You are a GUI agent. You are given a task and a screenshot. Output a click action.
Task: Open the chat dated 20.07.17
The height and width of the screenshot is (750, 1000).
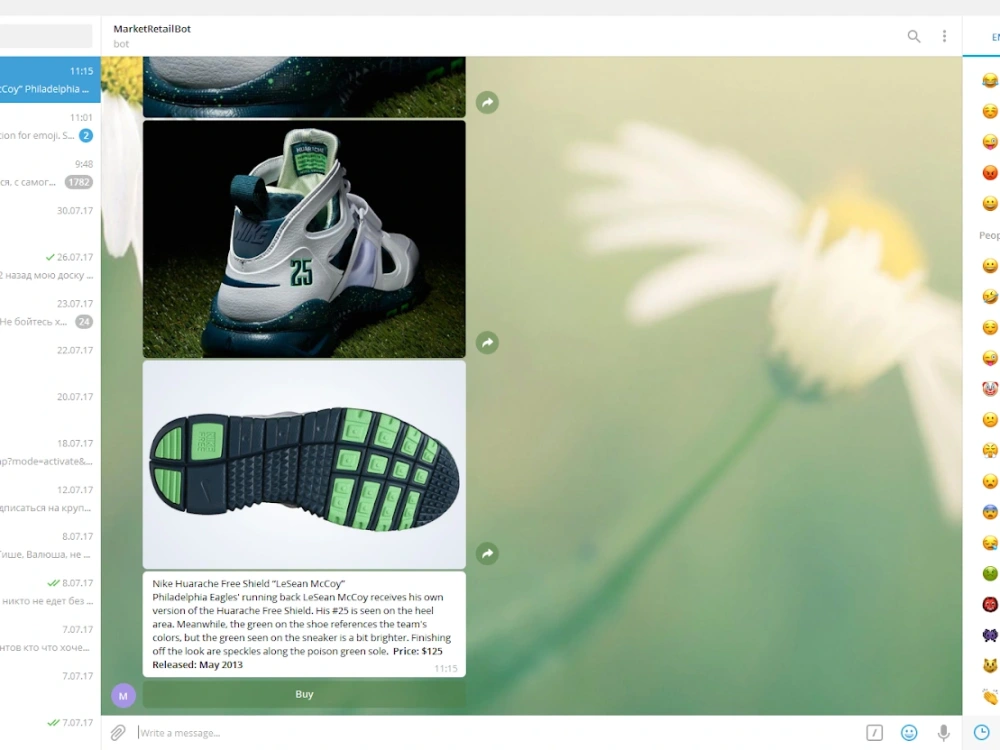50,406
